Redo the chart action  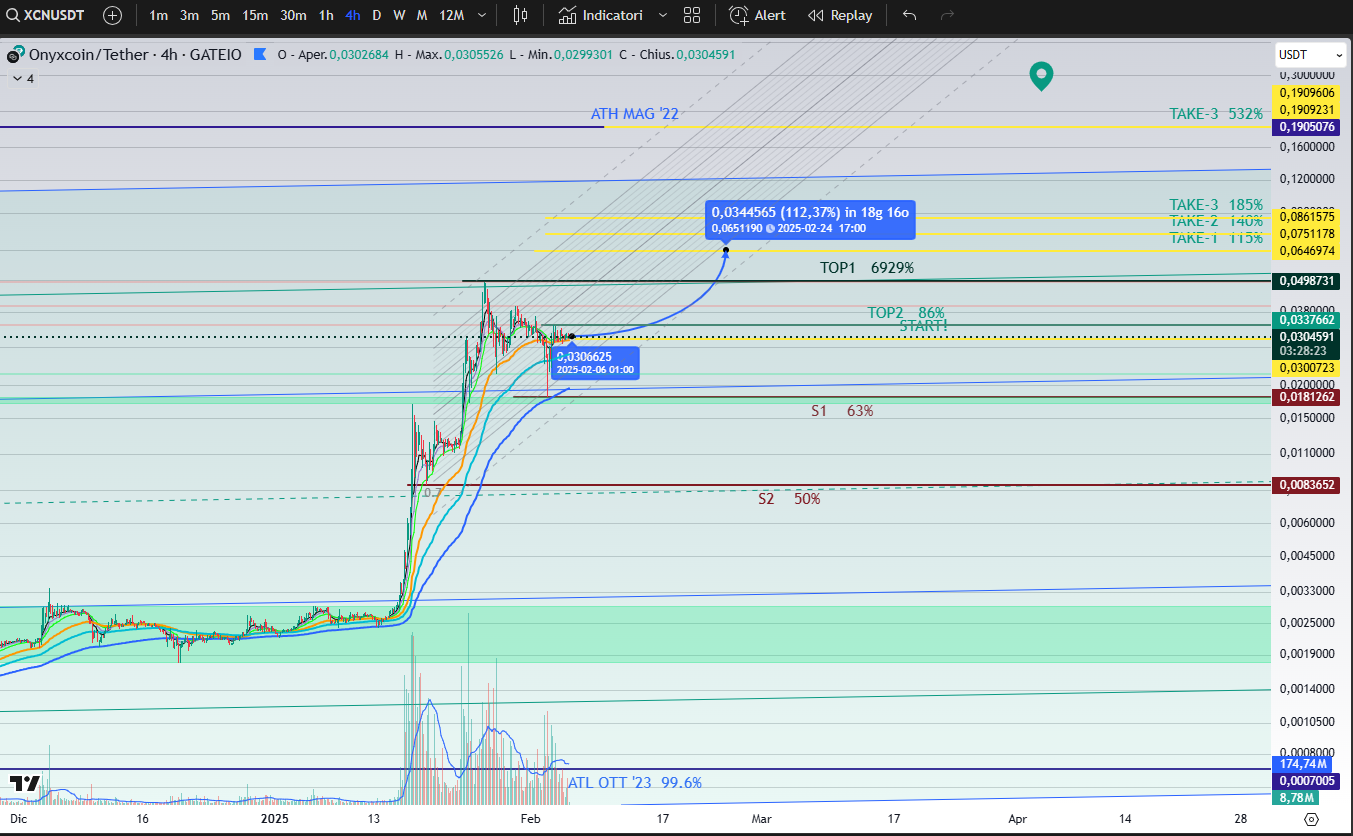click(947, 15)
